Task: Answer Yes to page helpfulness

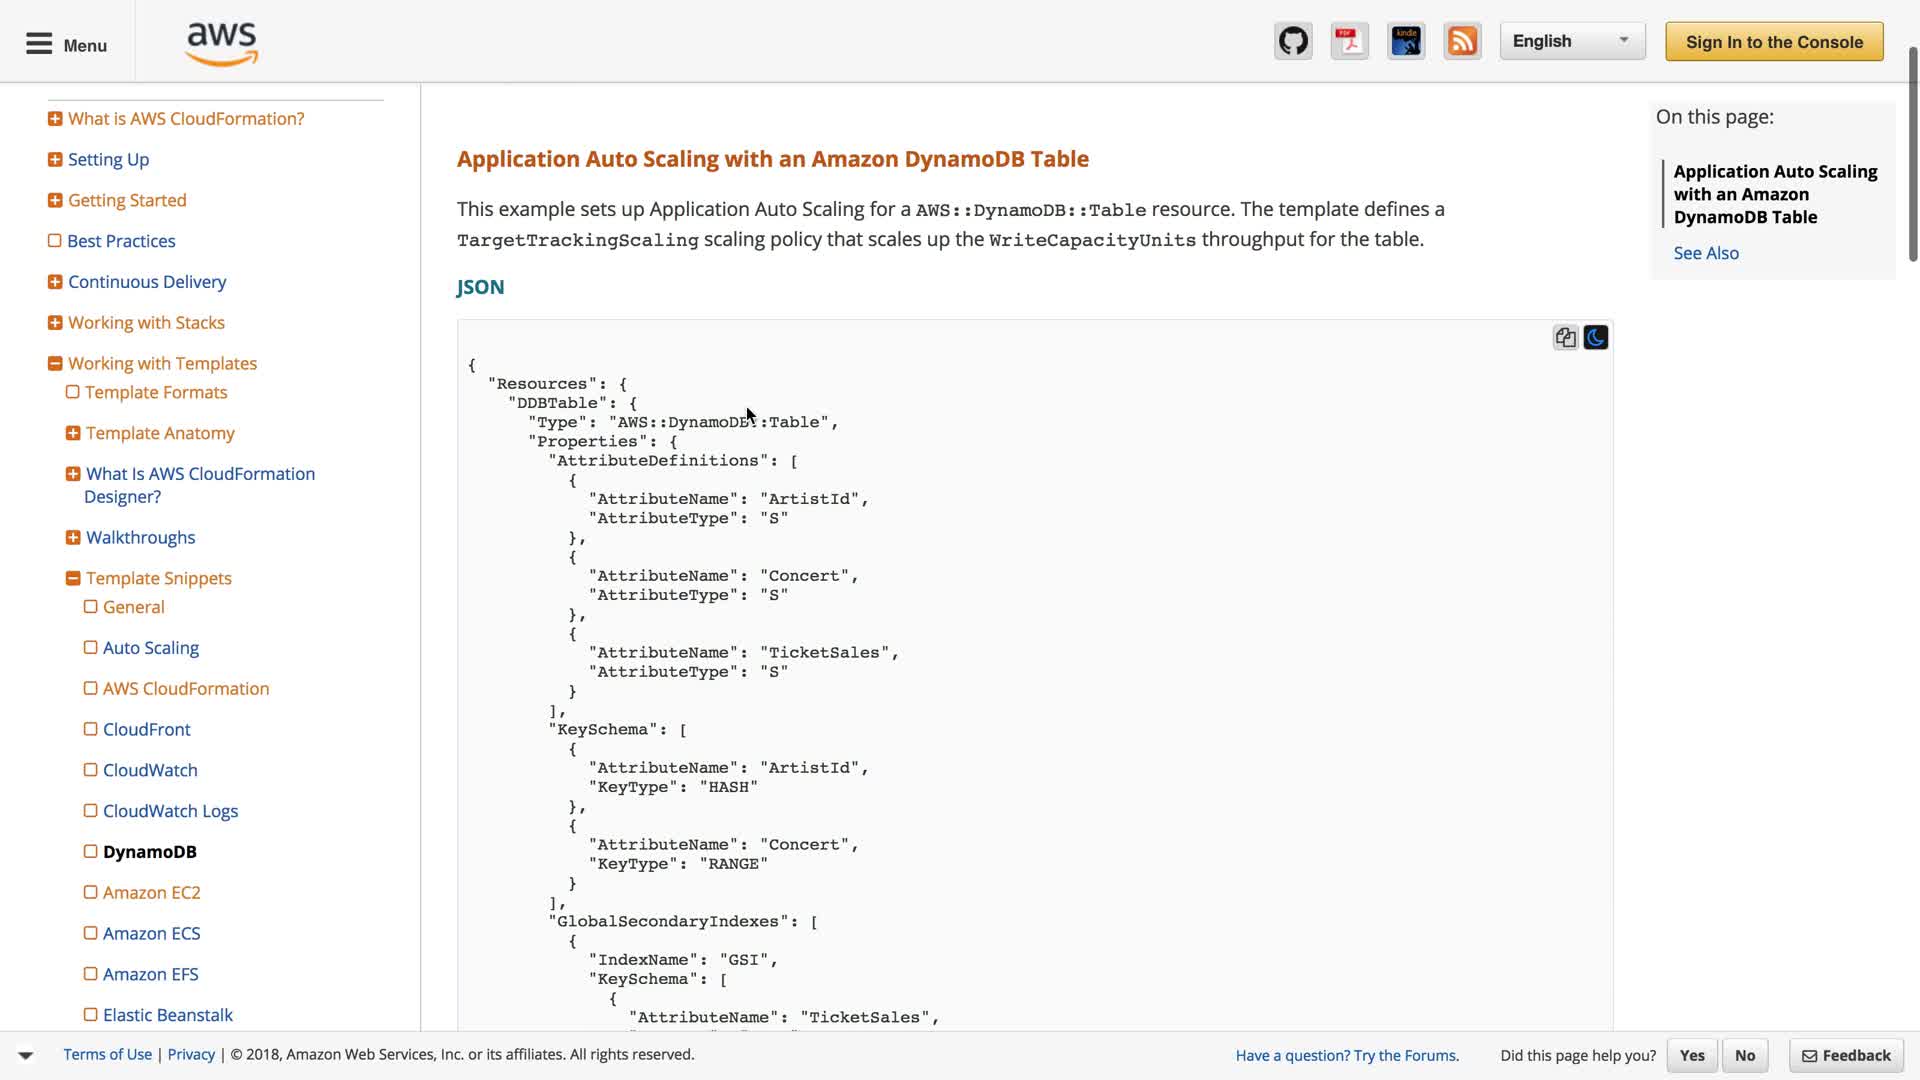Action: click(x=1692, y=1055)
